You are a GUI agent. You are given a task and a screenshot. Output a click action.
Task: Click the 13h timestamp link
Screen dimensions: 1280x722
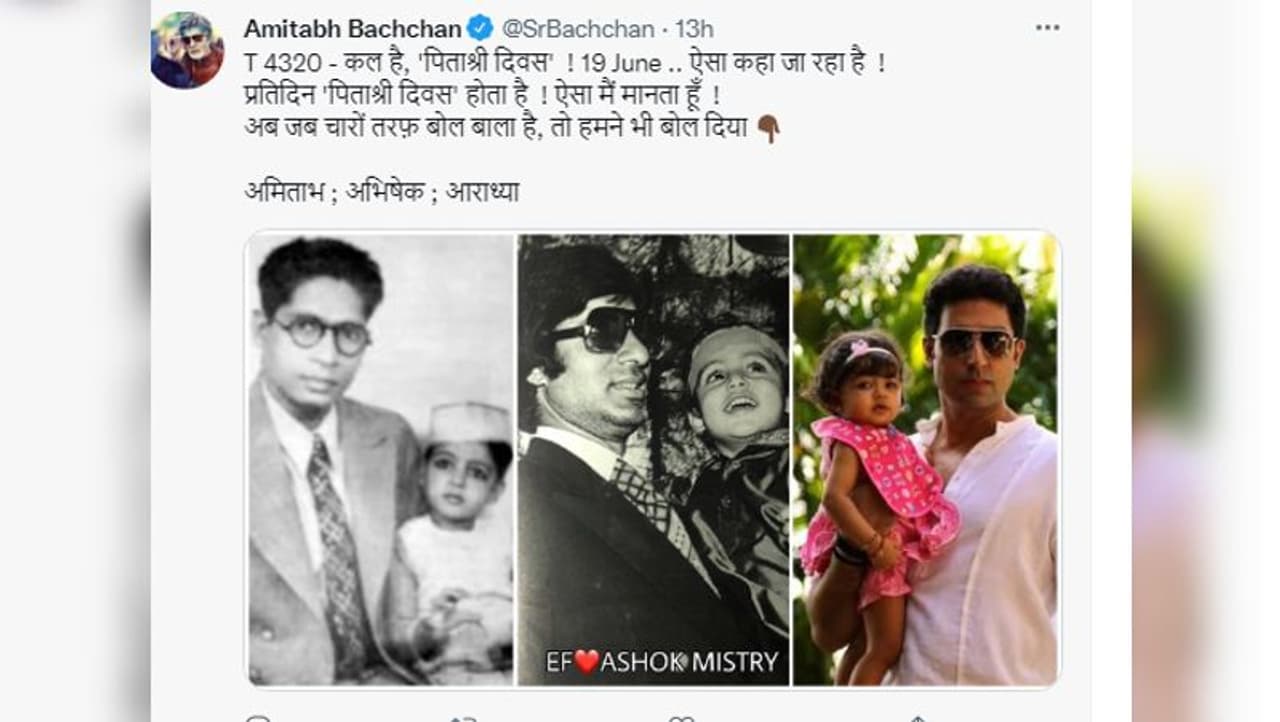pos(694,29)
